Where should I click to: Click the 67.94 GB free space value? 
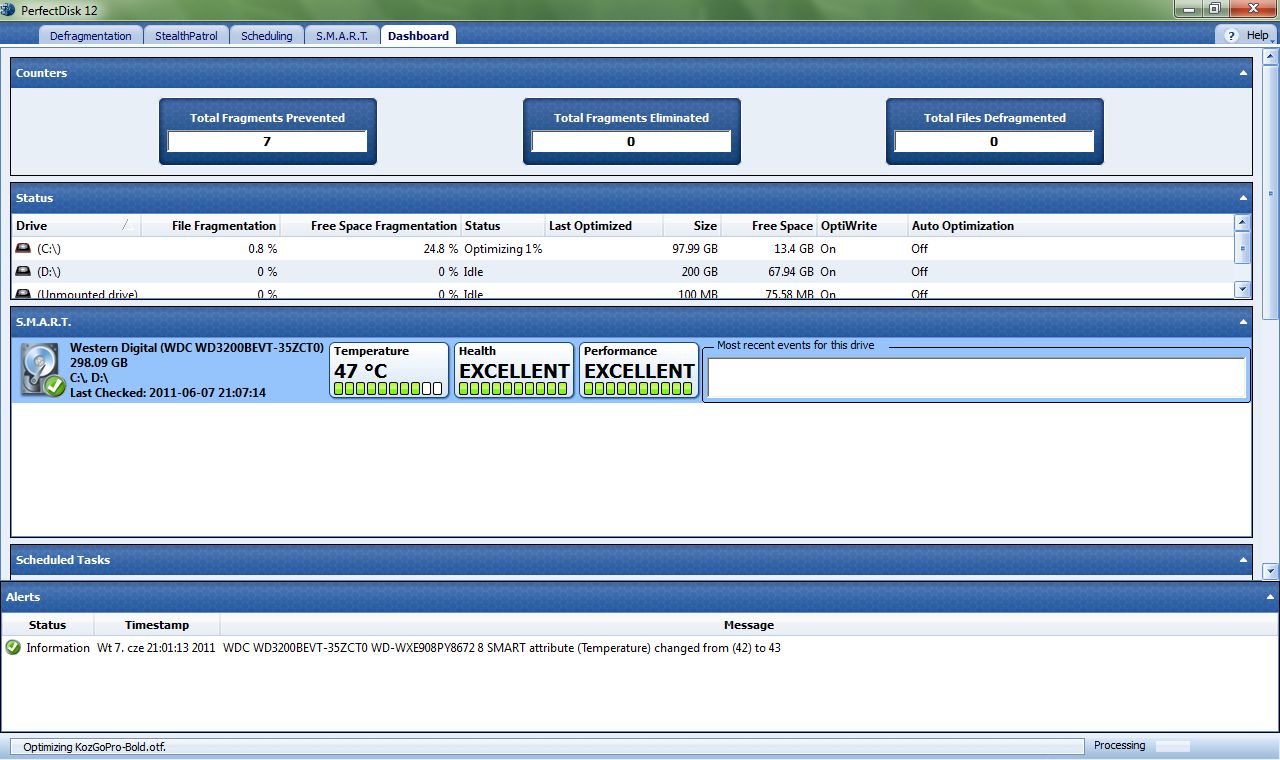click(790, 272)
